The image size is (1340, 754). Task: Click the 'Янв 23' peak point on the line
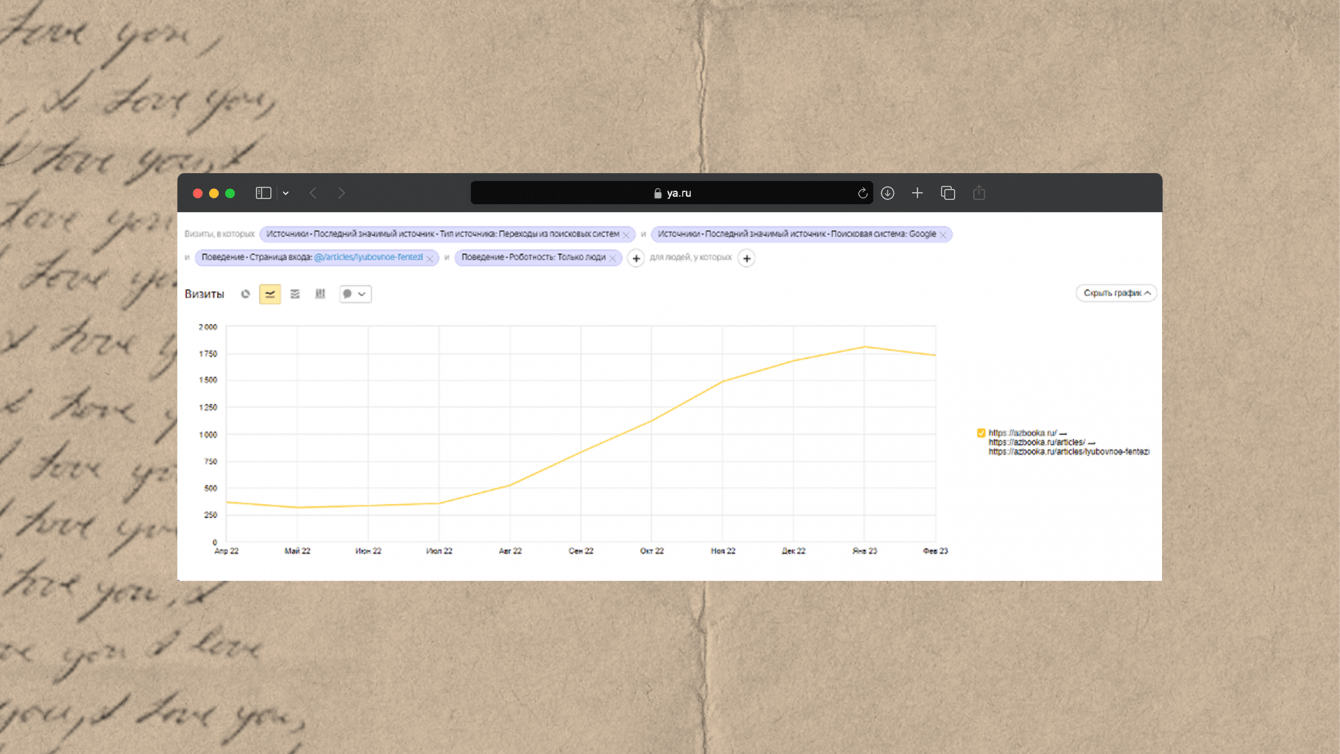click(x=865, y=347)
